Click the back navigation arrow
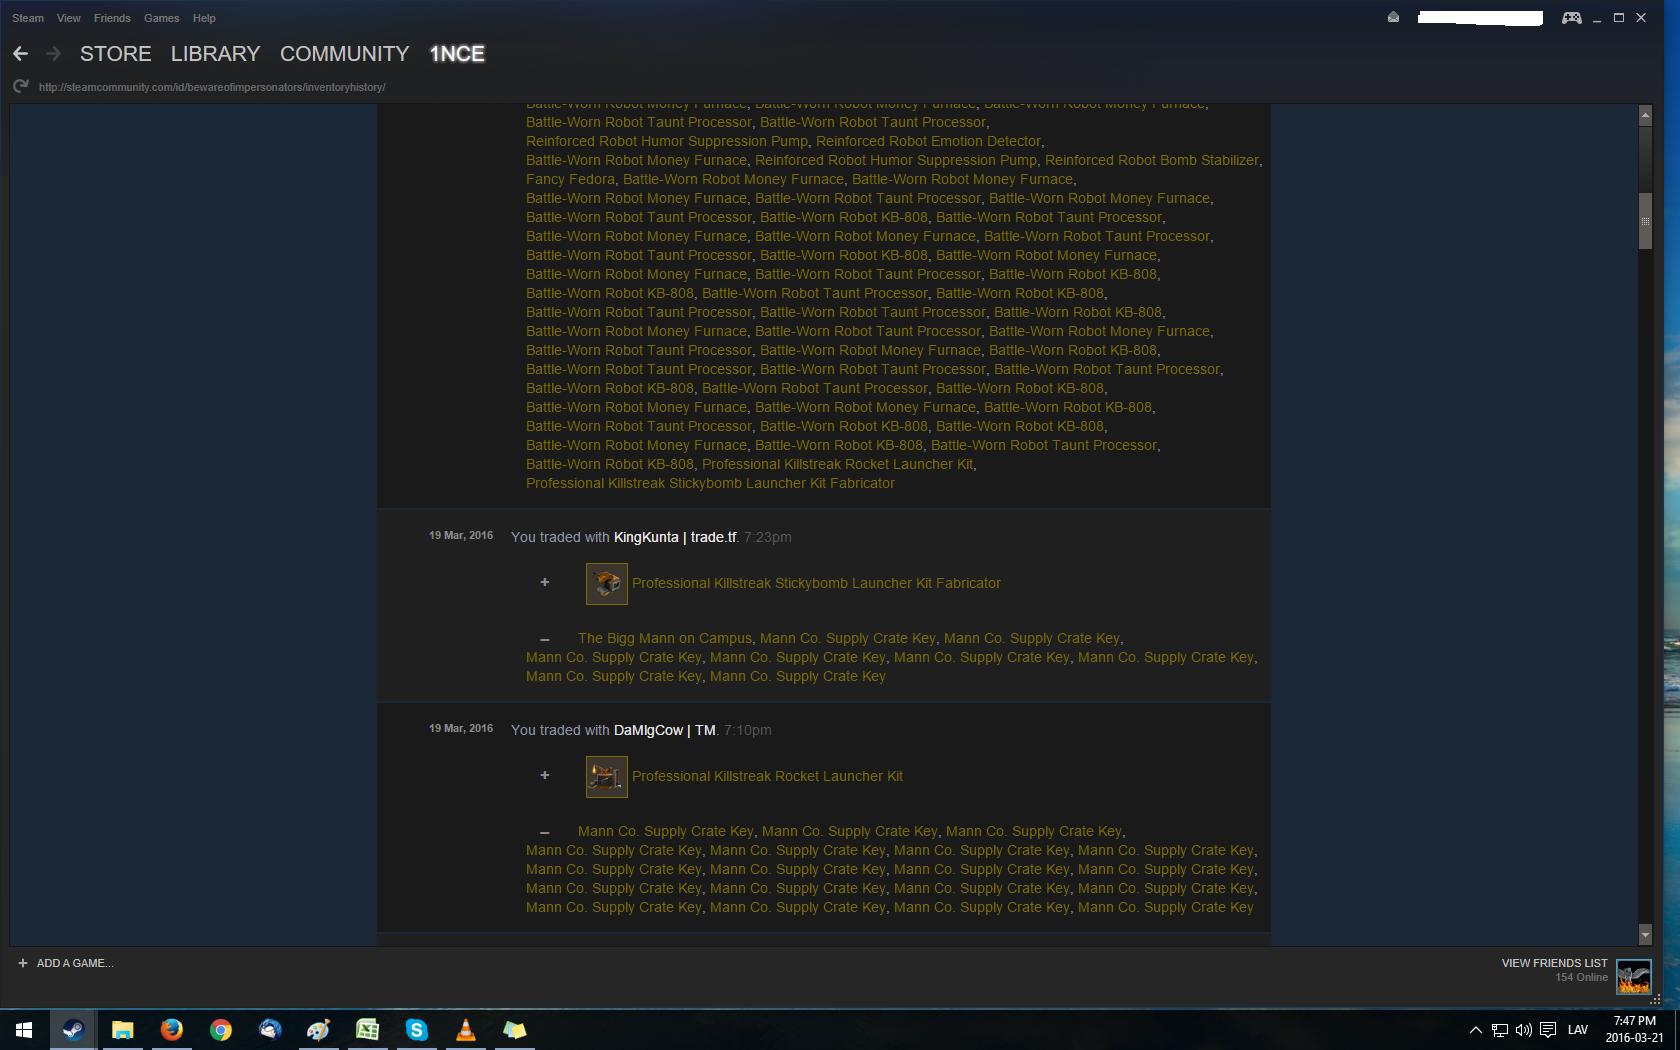The width and height of the screenshot is (1680, 1050). [20, 54]
